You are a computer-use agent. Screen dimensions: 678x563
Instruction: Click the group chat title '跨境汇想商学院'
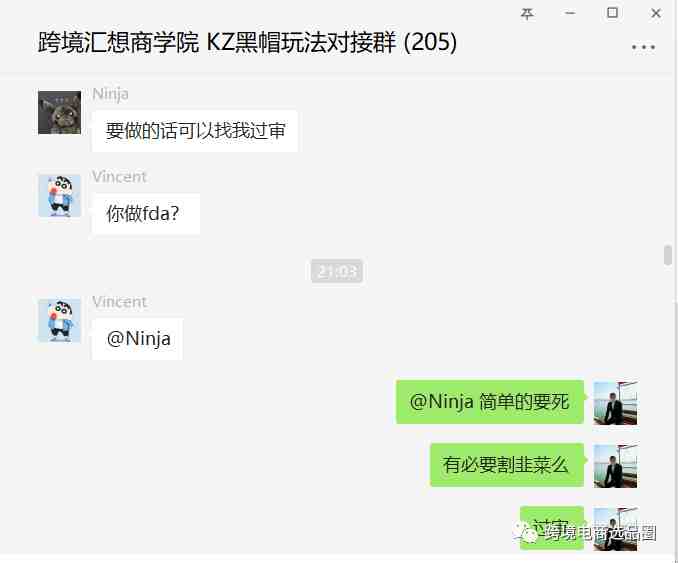[118, 42]
